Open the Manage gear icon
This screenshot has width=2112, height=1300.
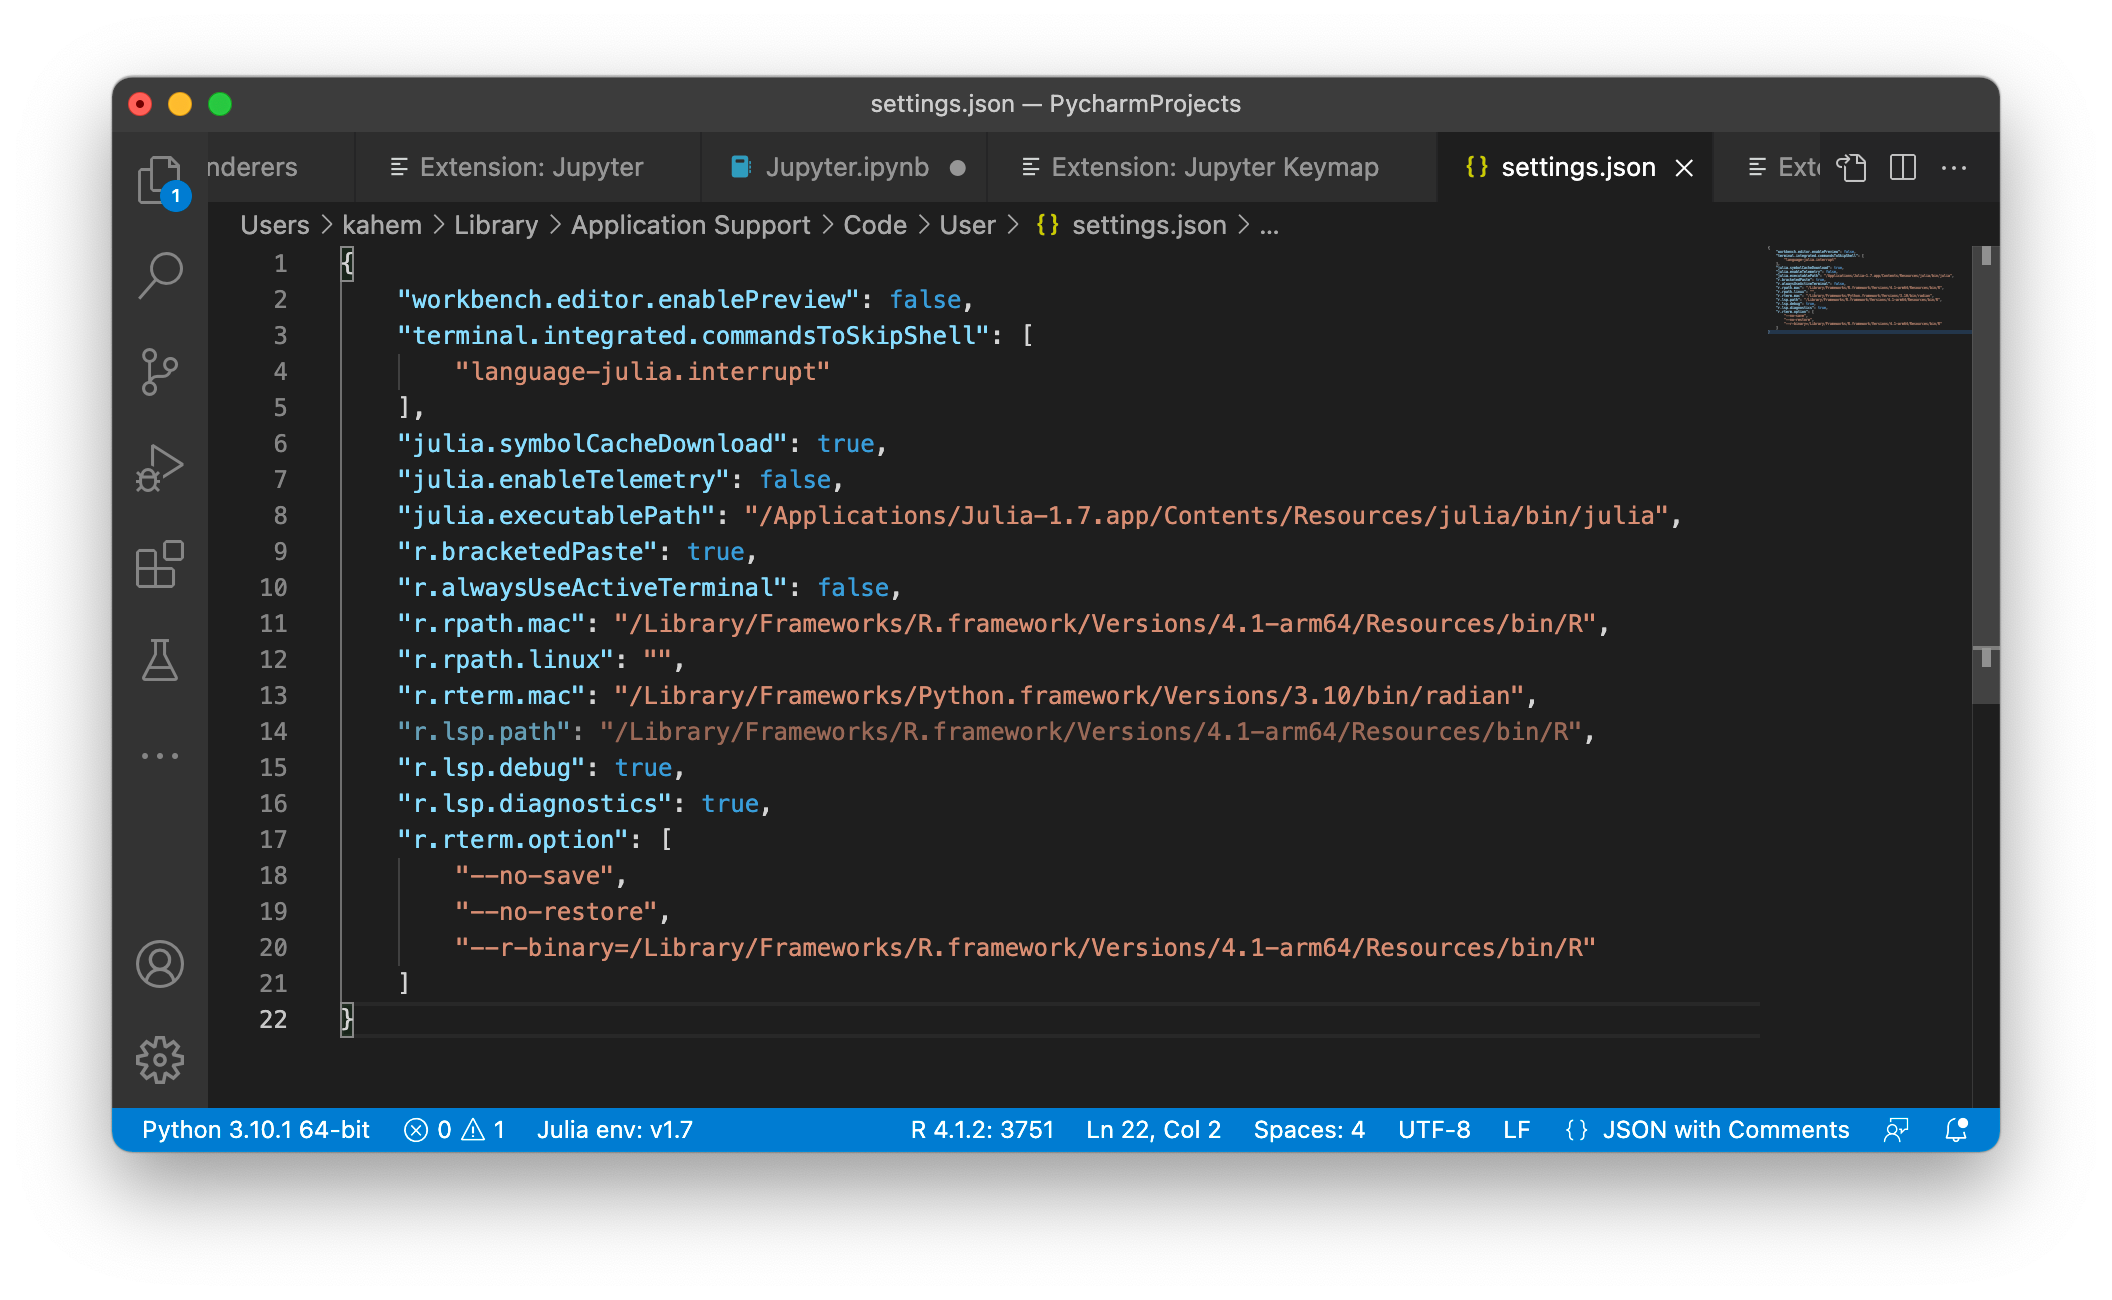(159, 1059)
